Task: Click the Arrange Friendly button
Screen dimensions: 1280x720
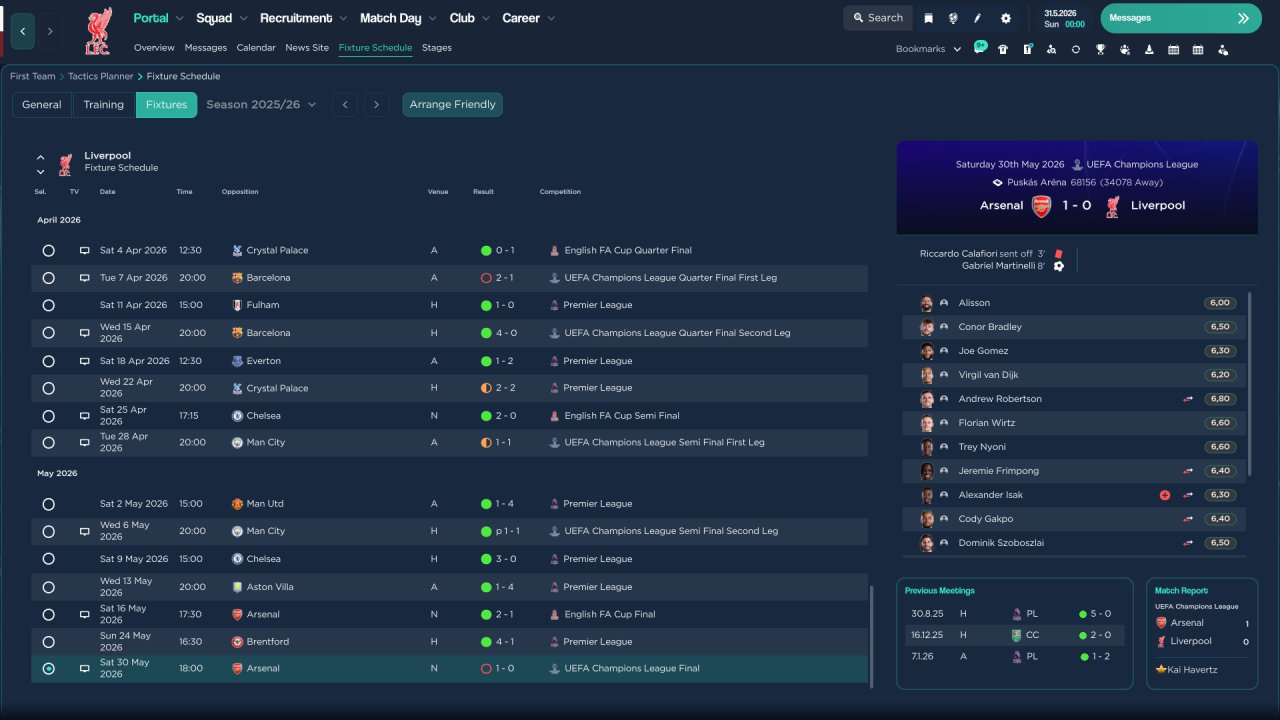Action: click(x=453, y=105)
